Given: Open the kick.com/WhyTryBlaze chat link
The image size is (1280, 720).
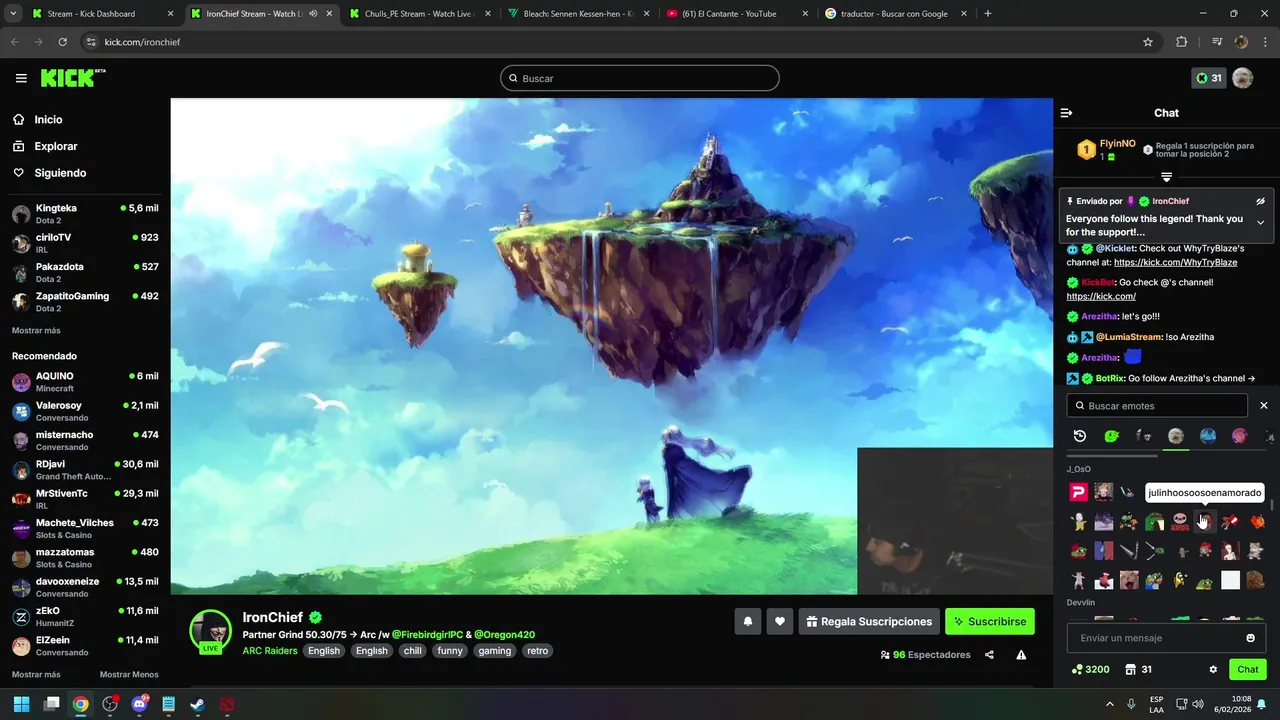Looking at the screenshot, I should coord(1175,262).
